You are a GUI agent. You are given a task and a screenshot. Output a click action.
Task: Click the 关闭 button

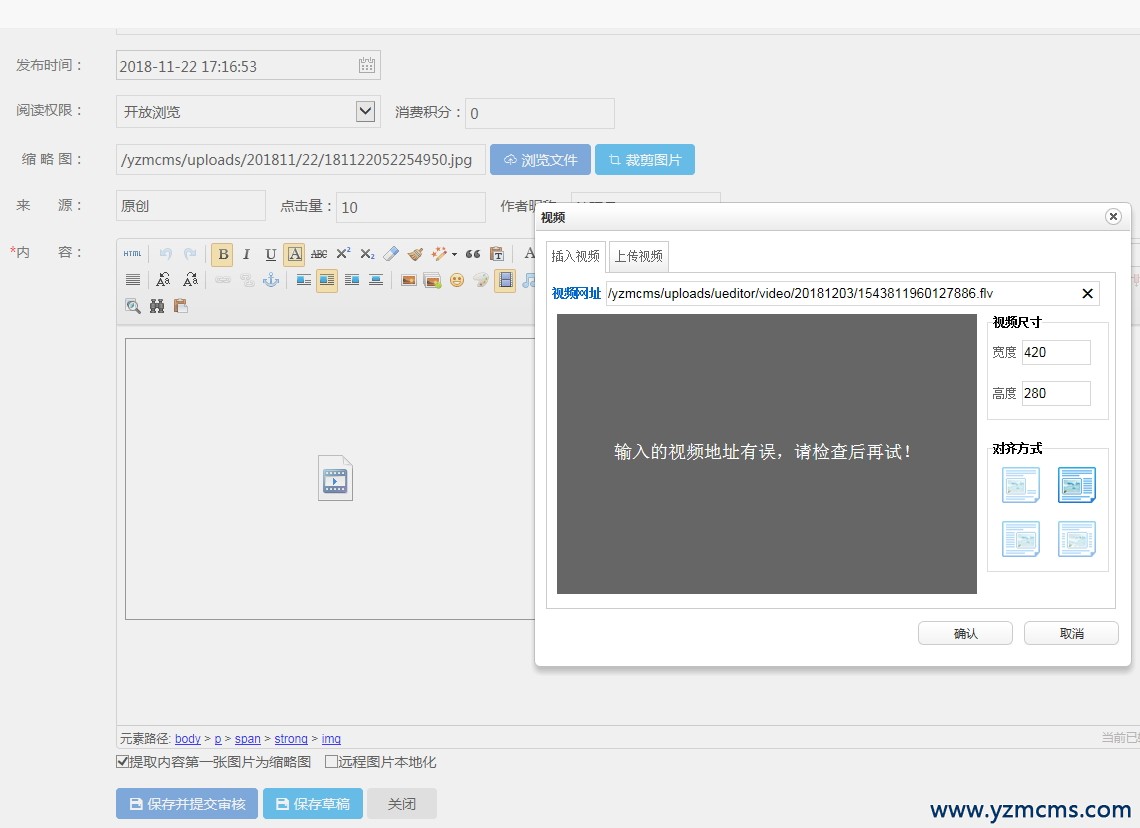(x=401, y=803)
